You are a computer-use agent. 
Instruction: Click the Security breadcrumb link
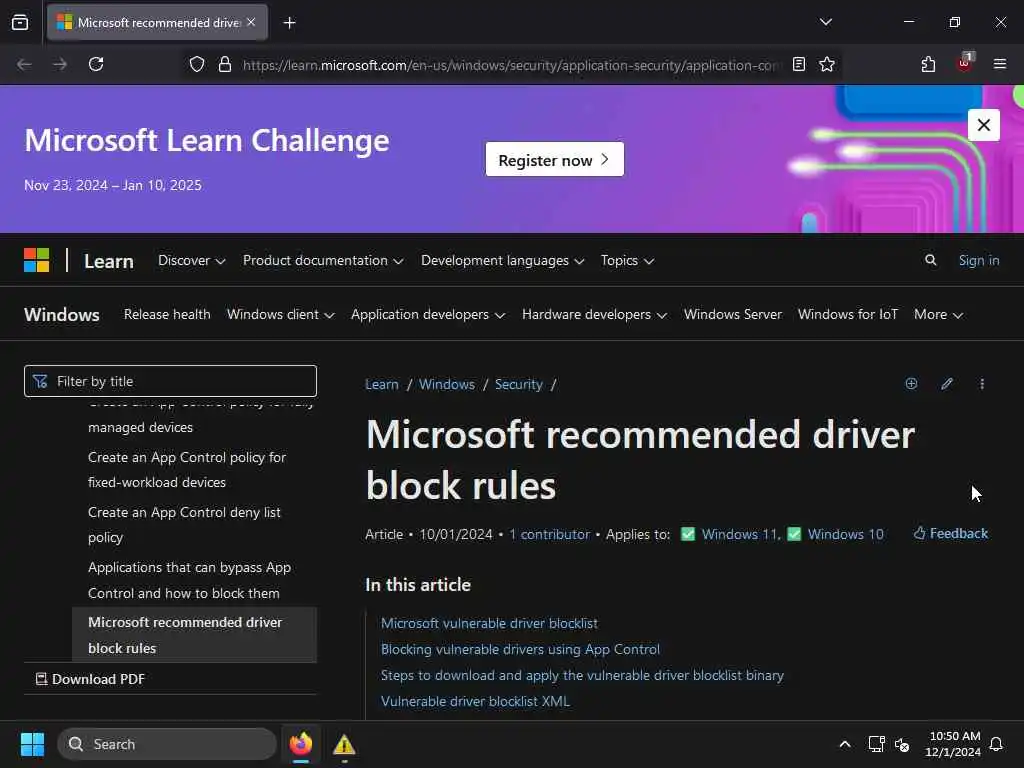[x=519, y=385]
